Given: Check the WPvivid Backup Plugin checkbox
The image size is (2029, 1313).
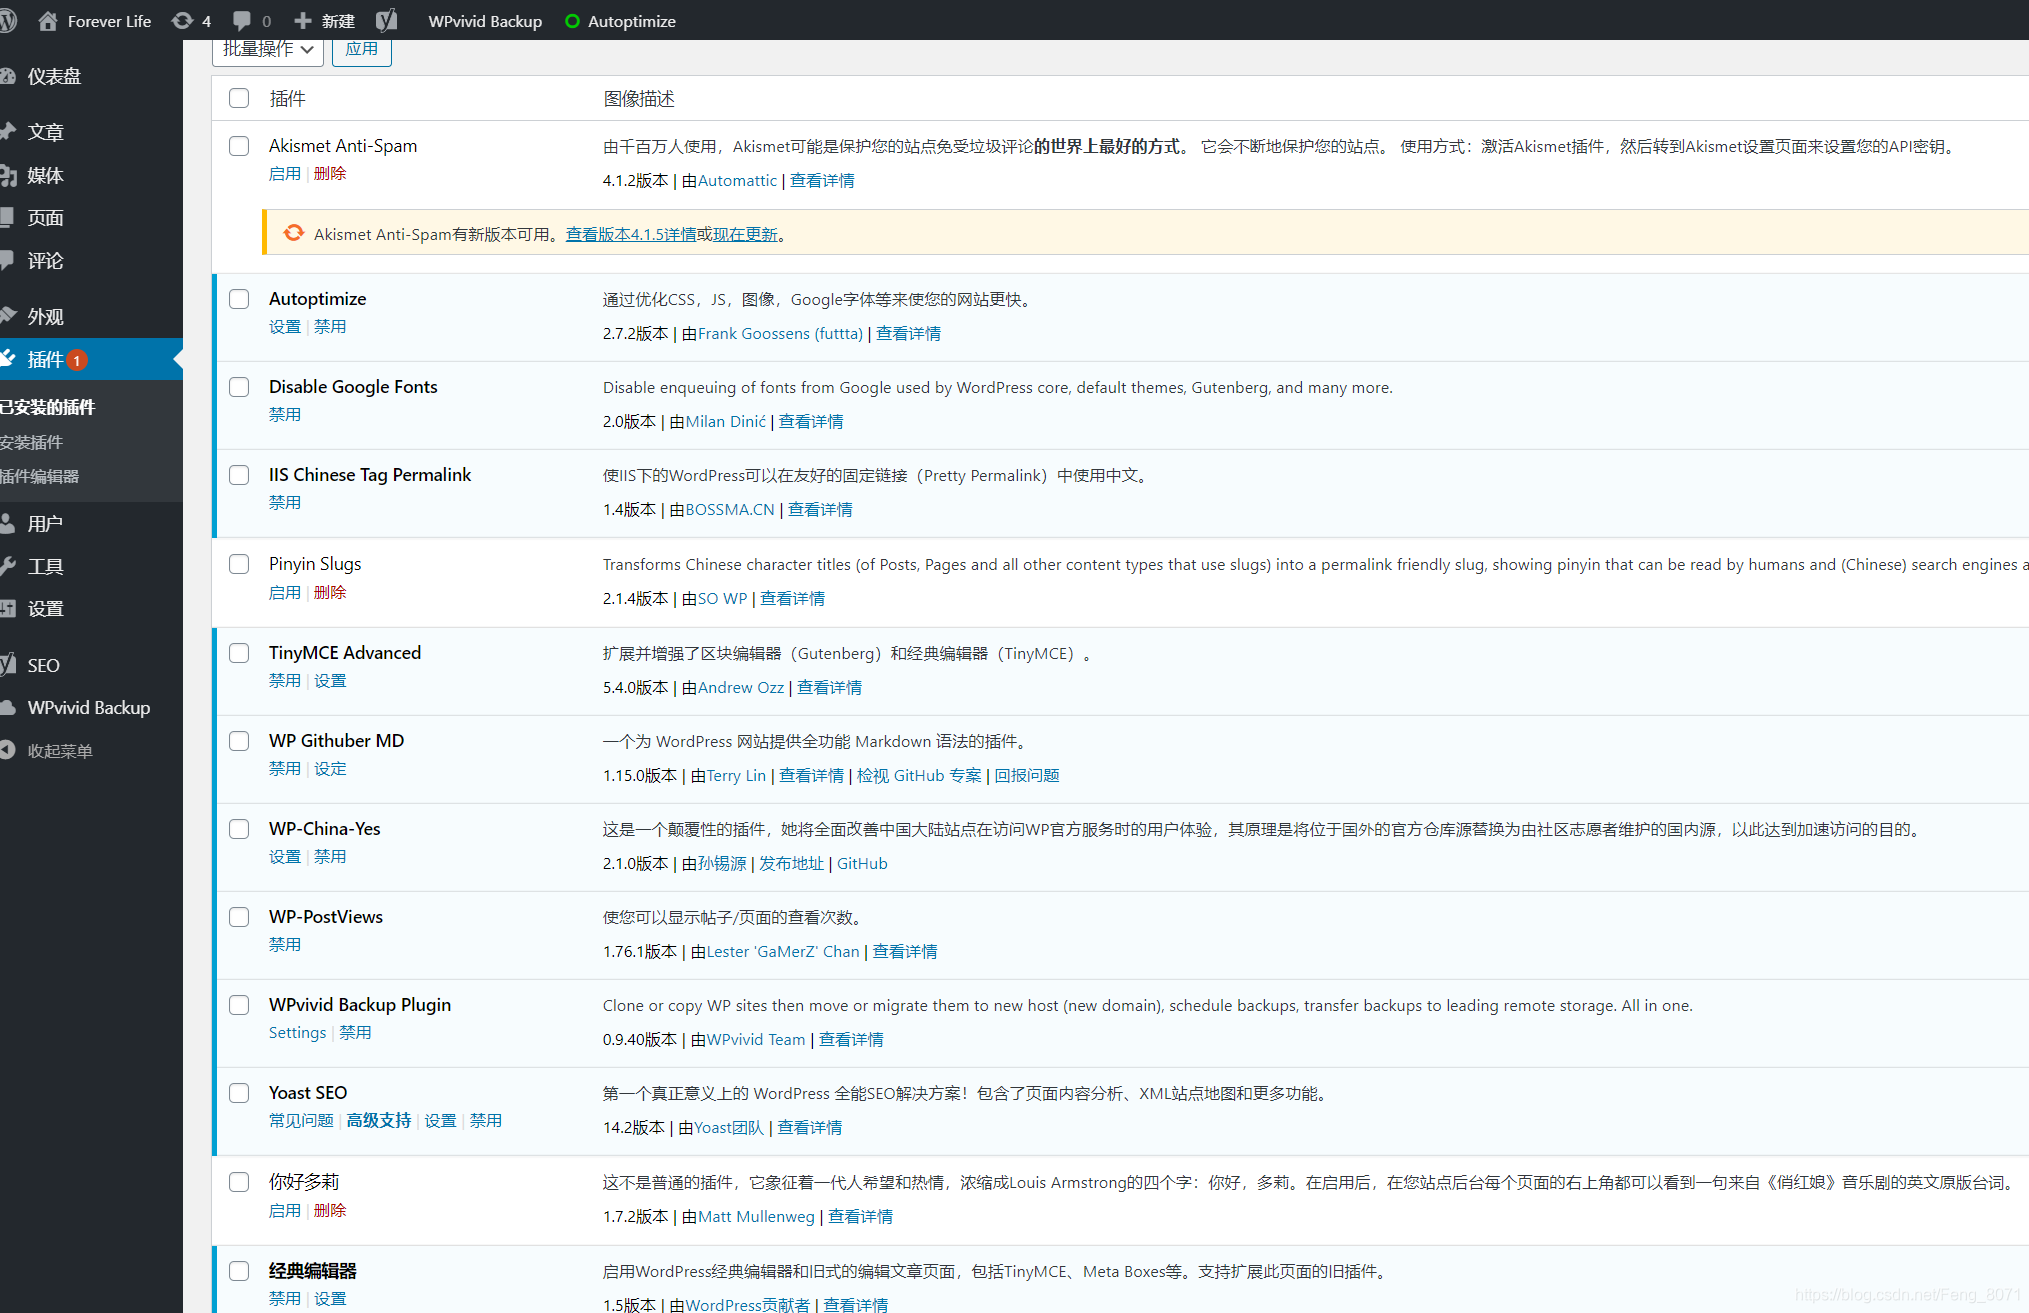Looking at the screenshot, I should tap(239, 1005).
